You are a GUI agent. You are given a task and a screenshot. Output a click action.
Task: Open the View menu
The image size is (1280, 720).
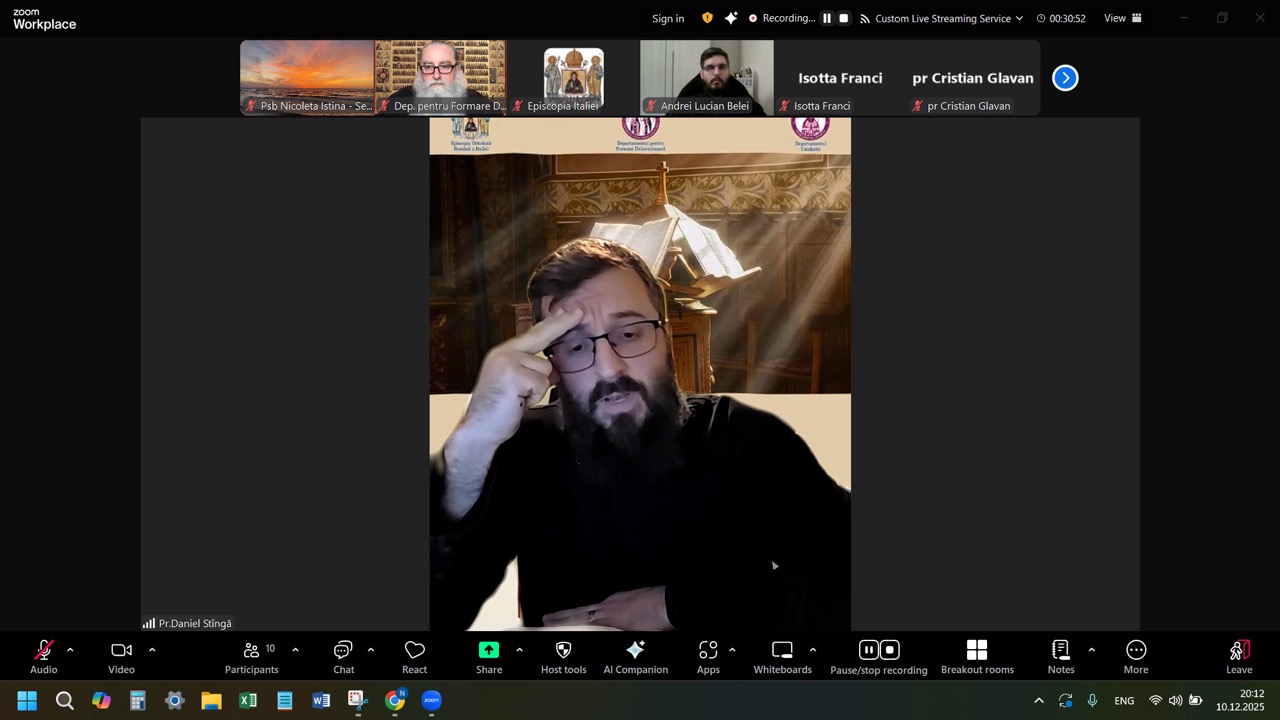(x=1122, y=18)
